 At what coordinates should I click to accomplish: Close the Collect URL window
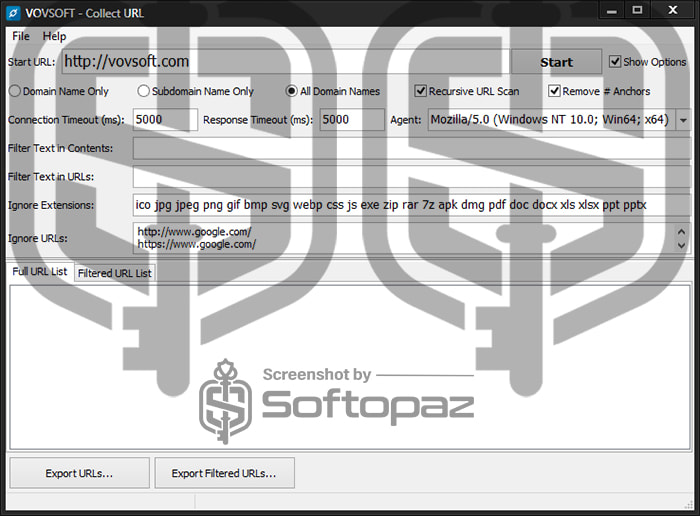tap(673, 11)
